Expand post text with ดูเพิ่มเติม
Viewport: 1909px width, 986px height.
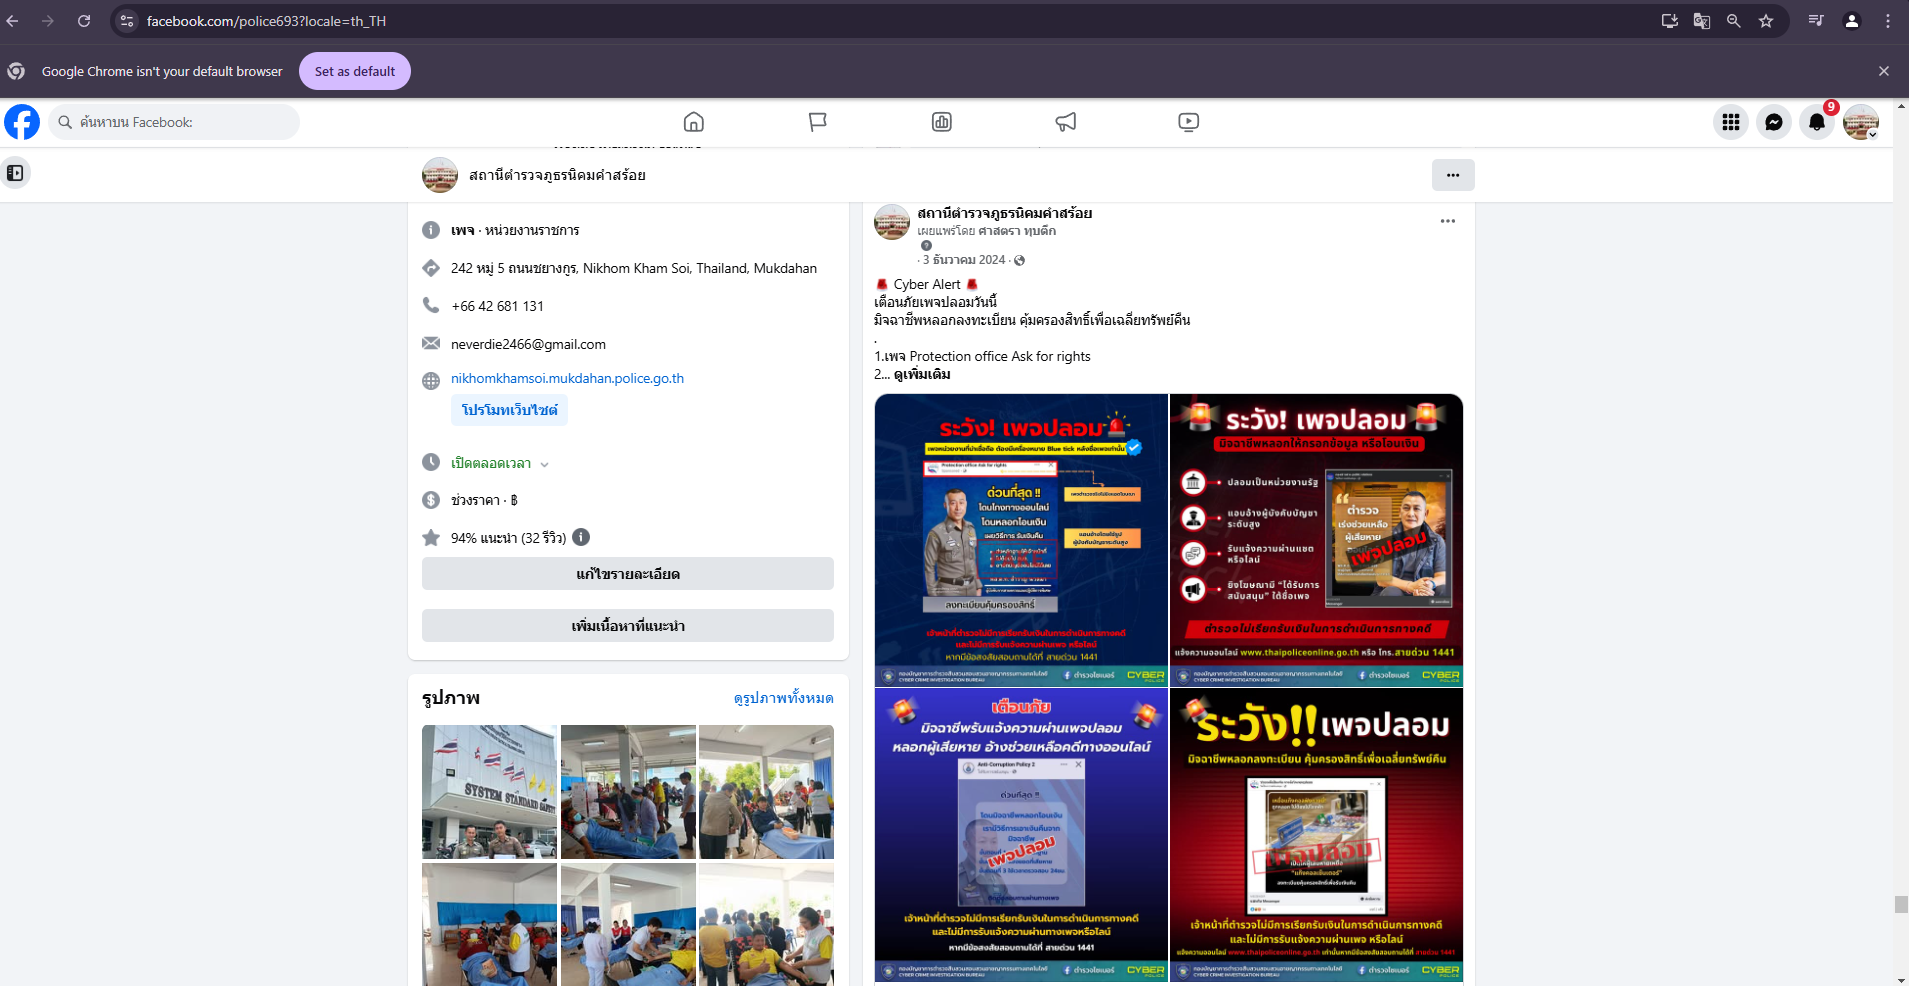[922, 374]
